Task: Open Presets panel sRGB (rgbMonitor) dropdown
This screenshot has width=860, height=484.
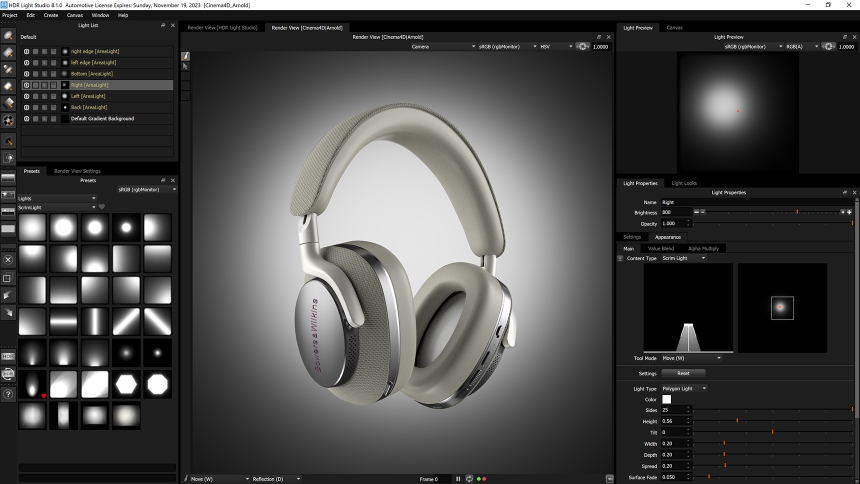Action: click(x=147, y=189)
